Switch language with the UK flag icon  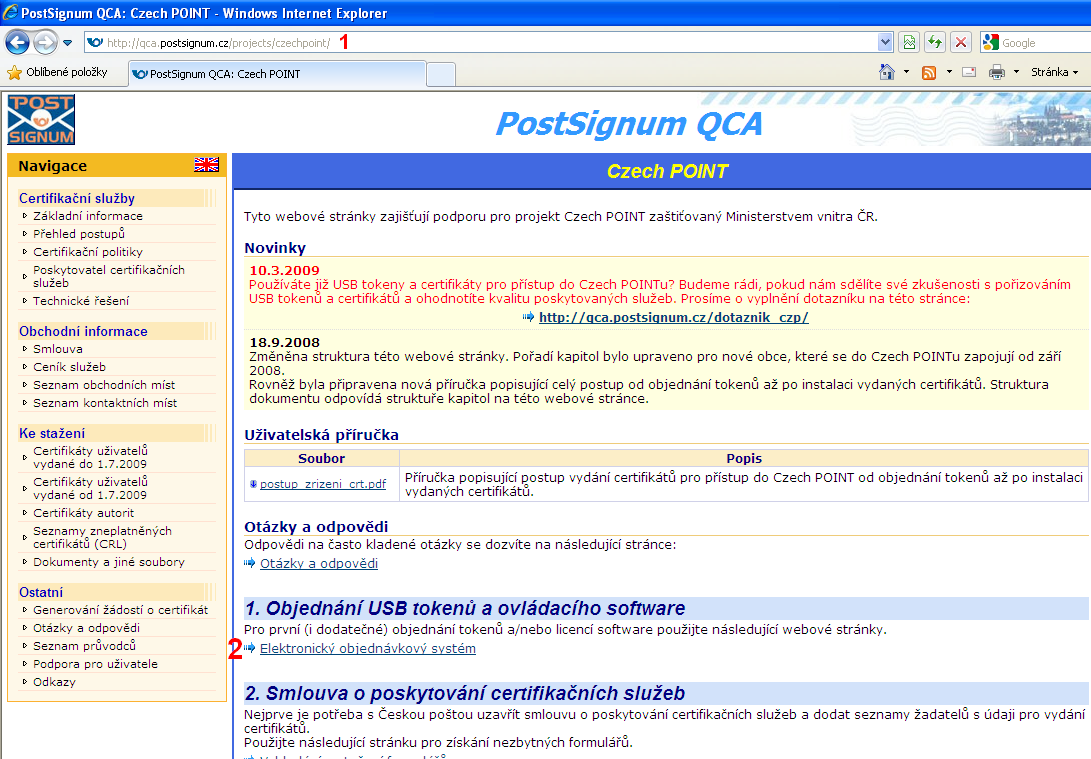(206, 165)
